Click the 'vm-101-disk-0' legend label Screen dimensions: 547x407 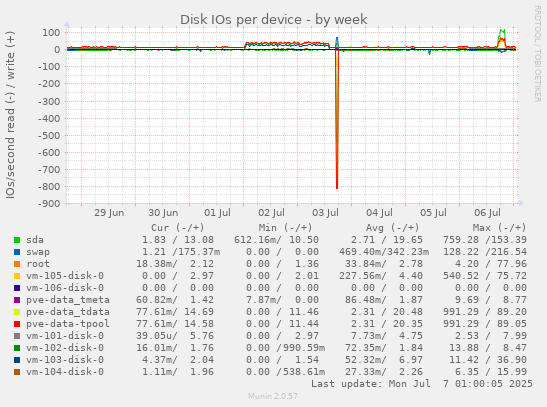pos(65,336)
